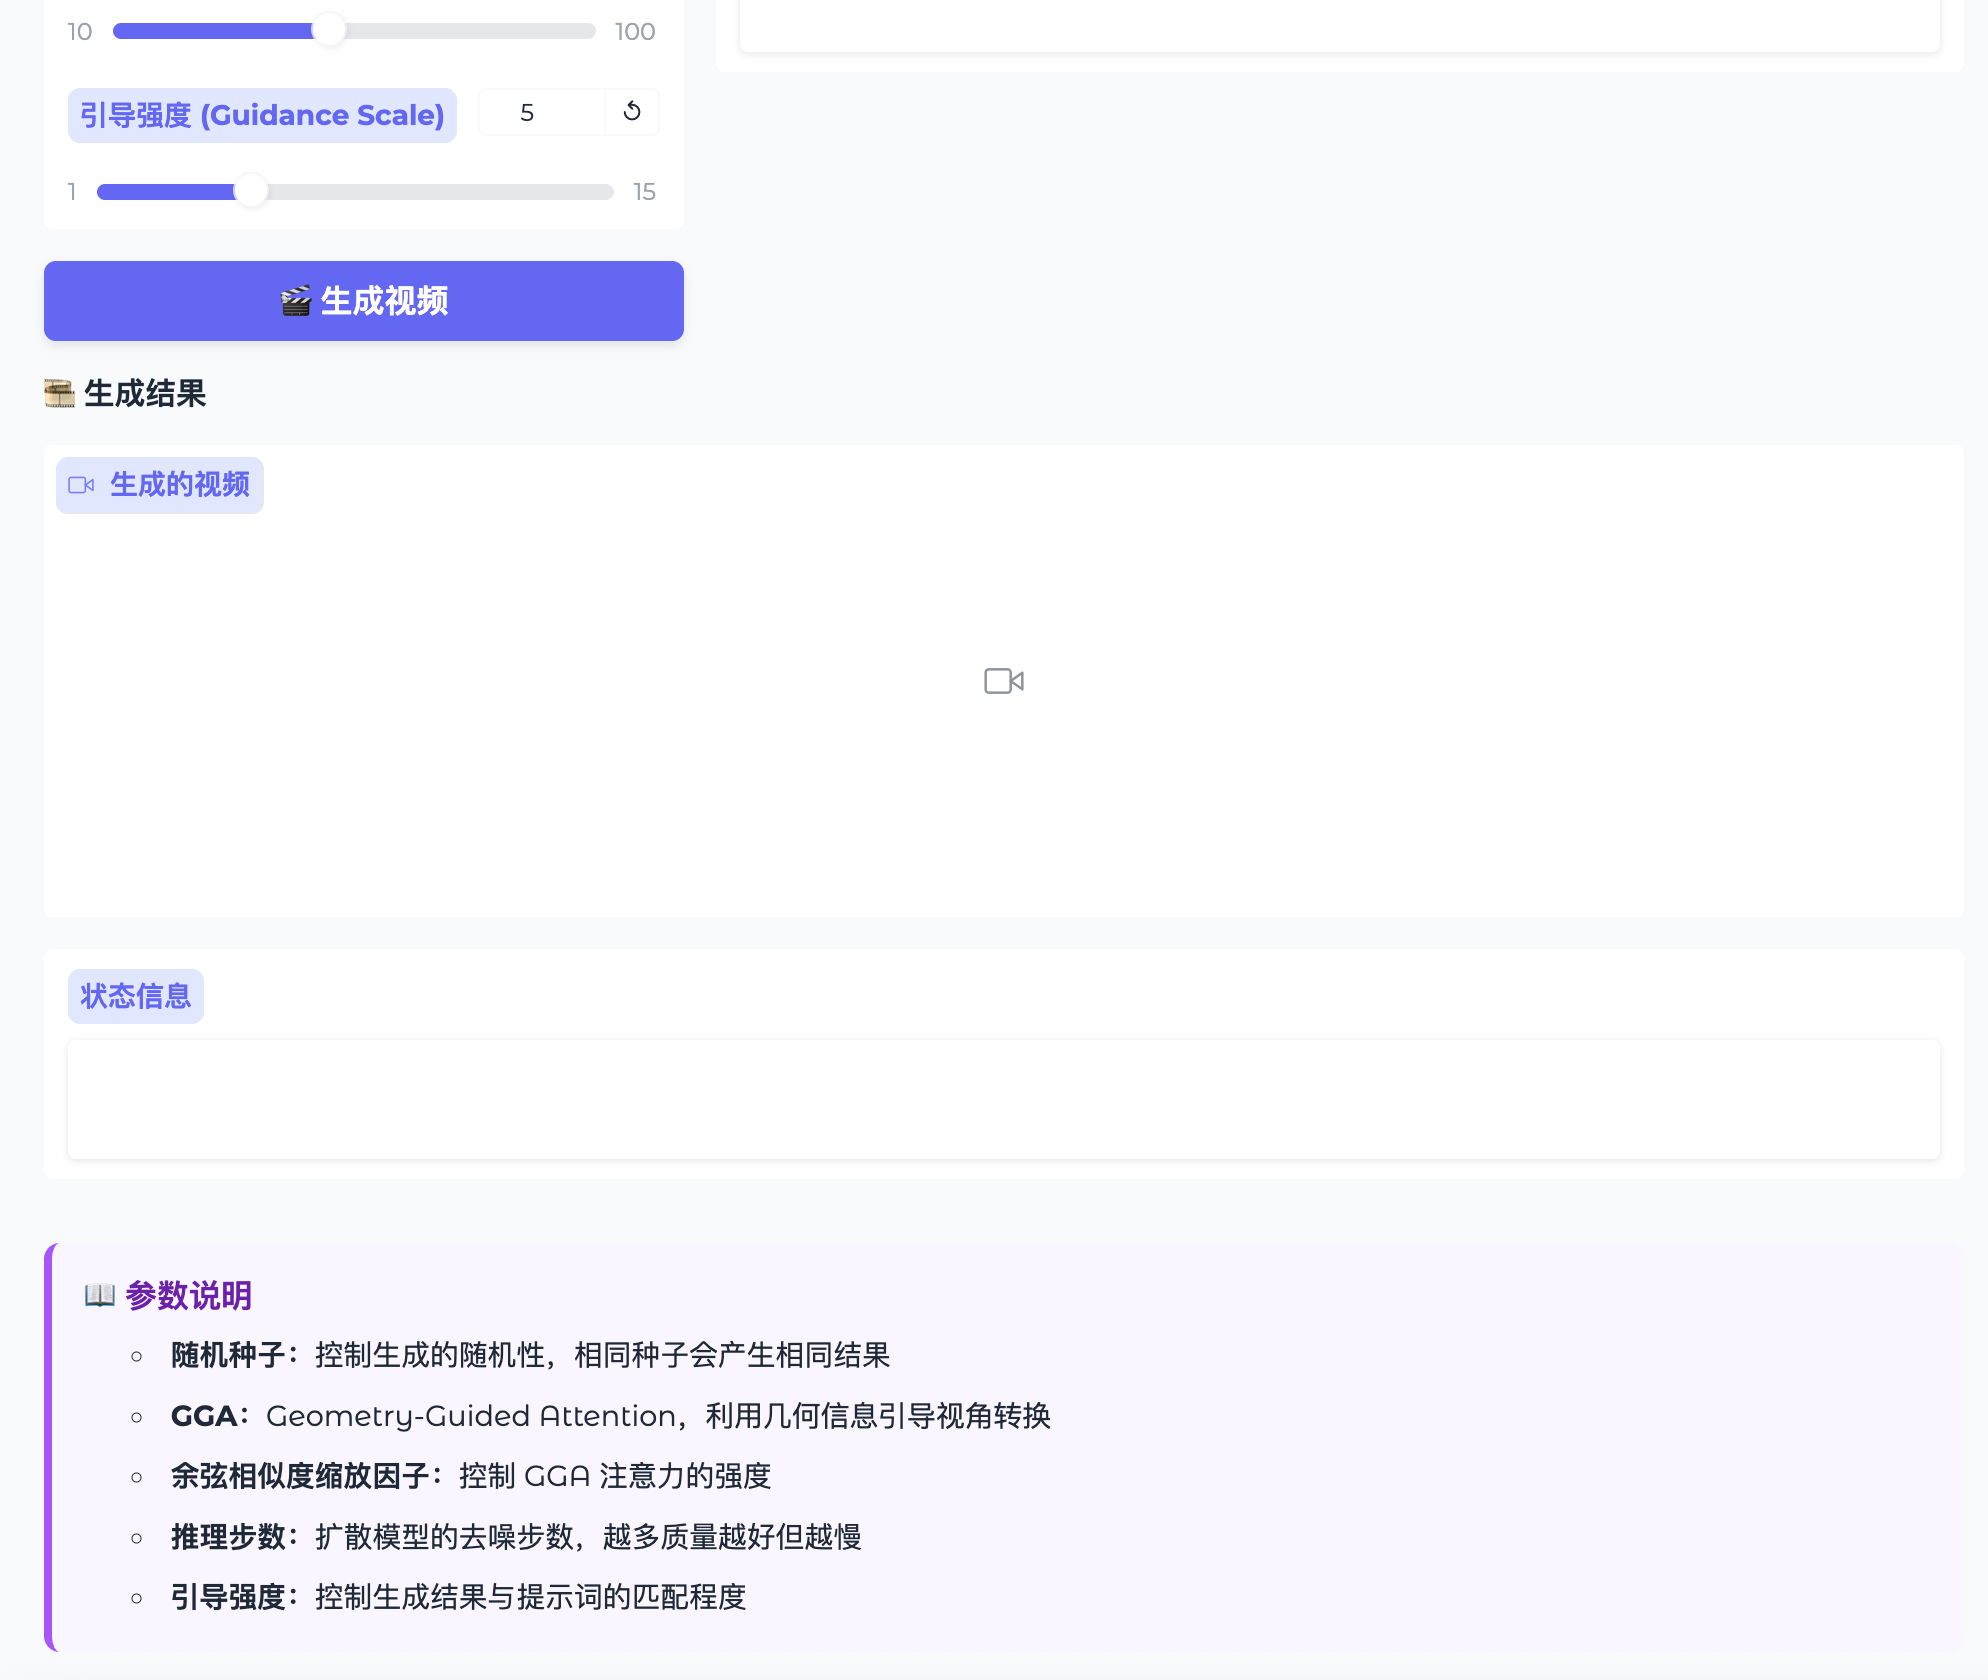1988x1680 pixels.
Task: Click the top inference steps slider handle
Action: click(329, 31)
